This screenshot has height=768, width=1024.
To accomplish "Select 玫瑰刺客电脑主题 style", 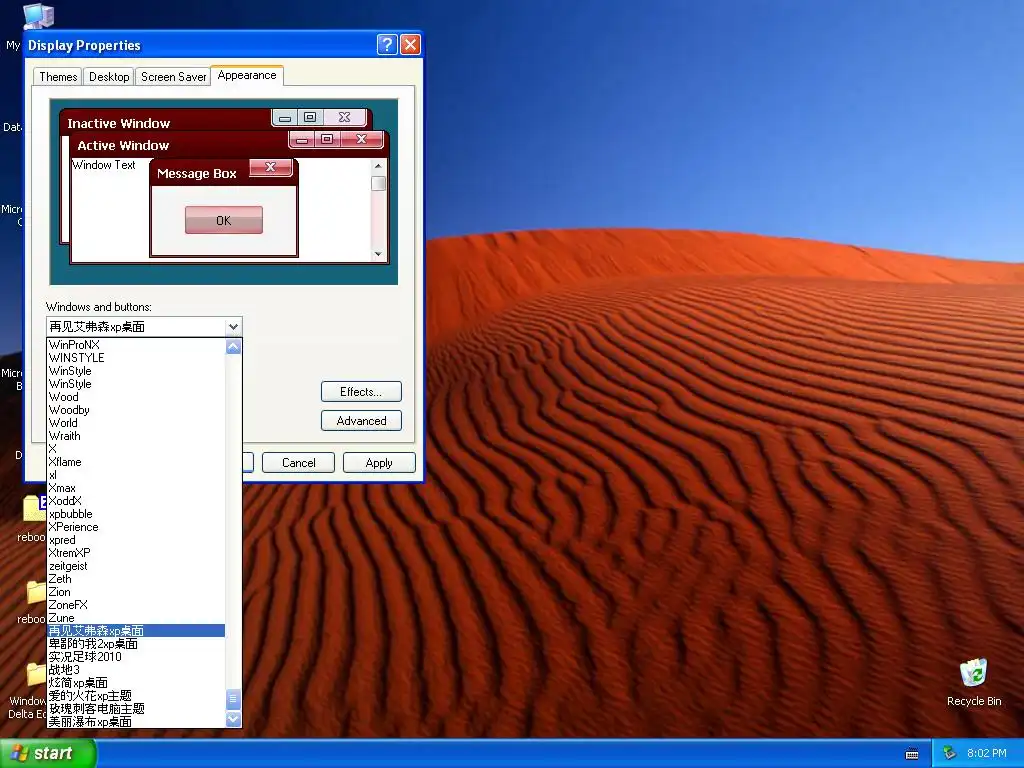I will tap(136, 709).
